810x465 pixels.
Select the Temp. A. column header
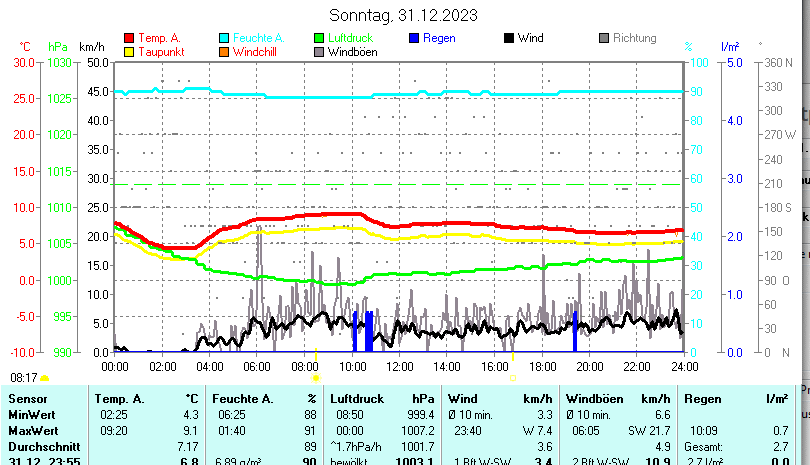click(119, 399)
